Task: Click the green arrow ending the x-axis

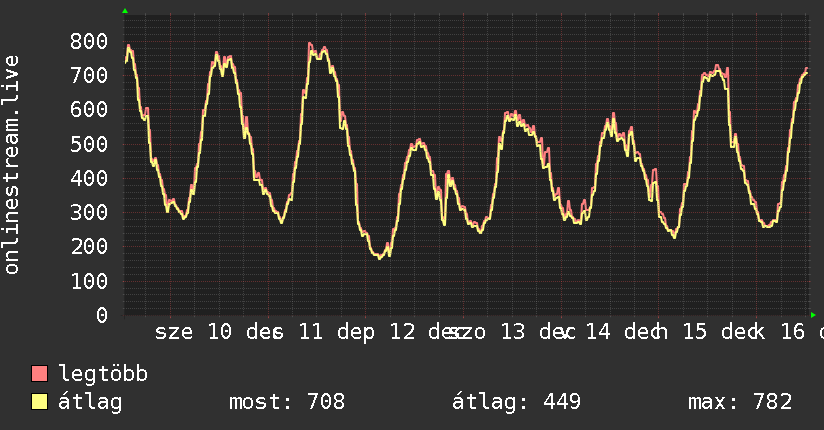Action: pos(813,315)
